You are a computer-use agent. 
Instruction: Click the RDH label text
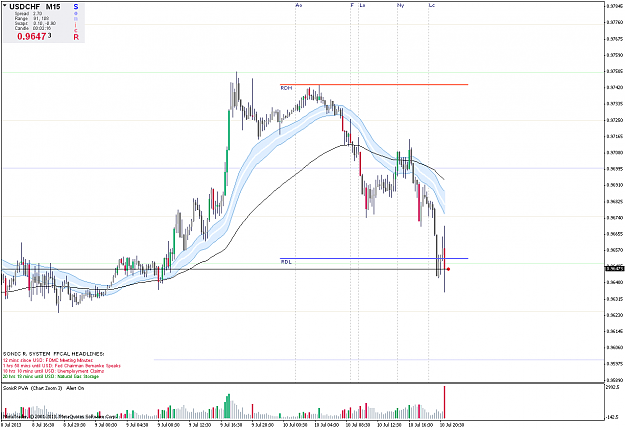[x=286, y=88]
